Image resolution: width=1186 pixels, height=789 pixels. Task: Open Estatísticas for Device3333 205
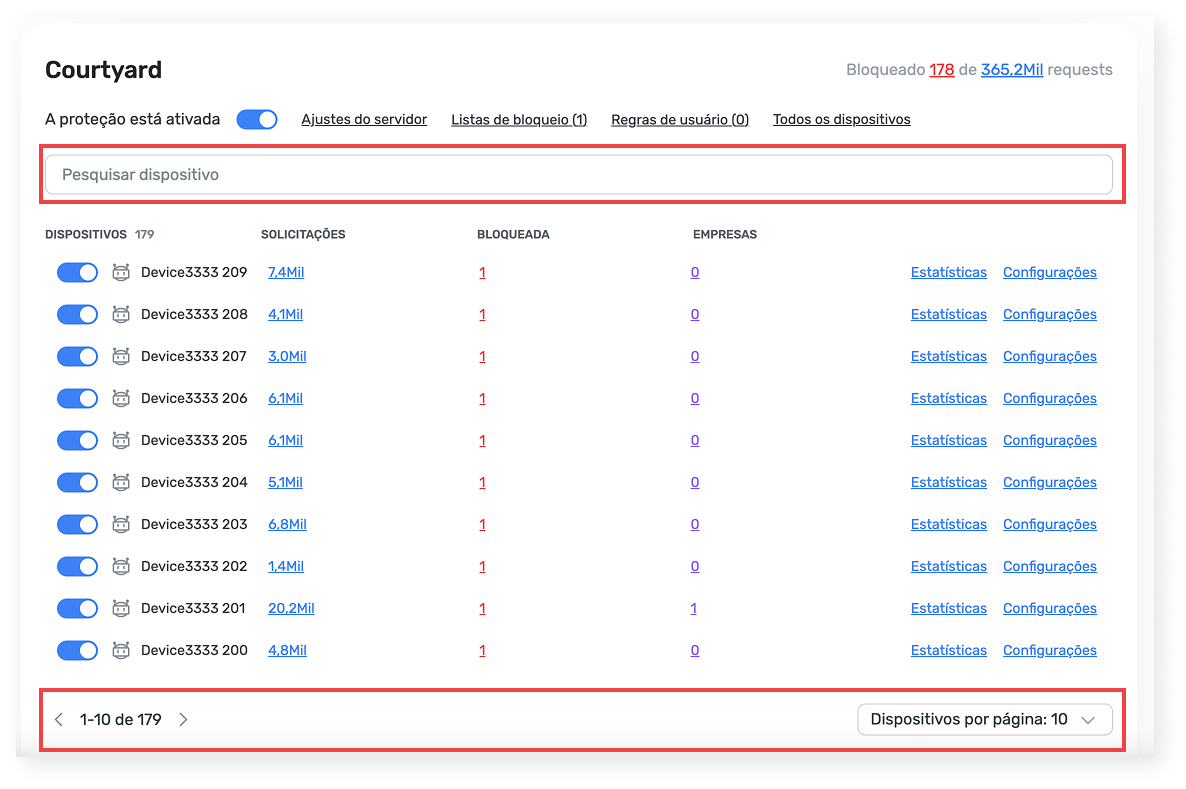948,440
